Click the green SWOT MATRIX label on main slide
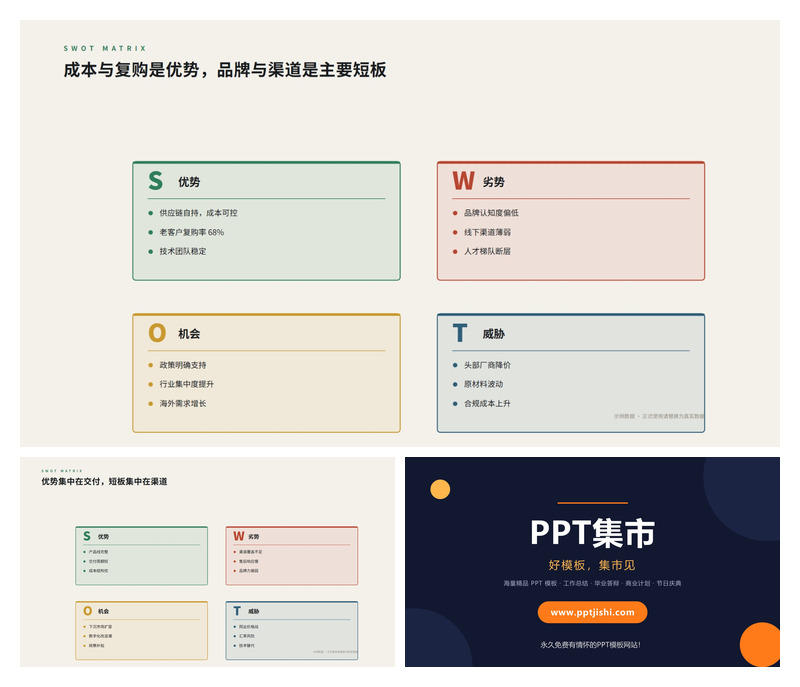This screenshot has height=687, width=800. coord(105,48)
